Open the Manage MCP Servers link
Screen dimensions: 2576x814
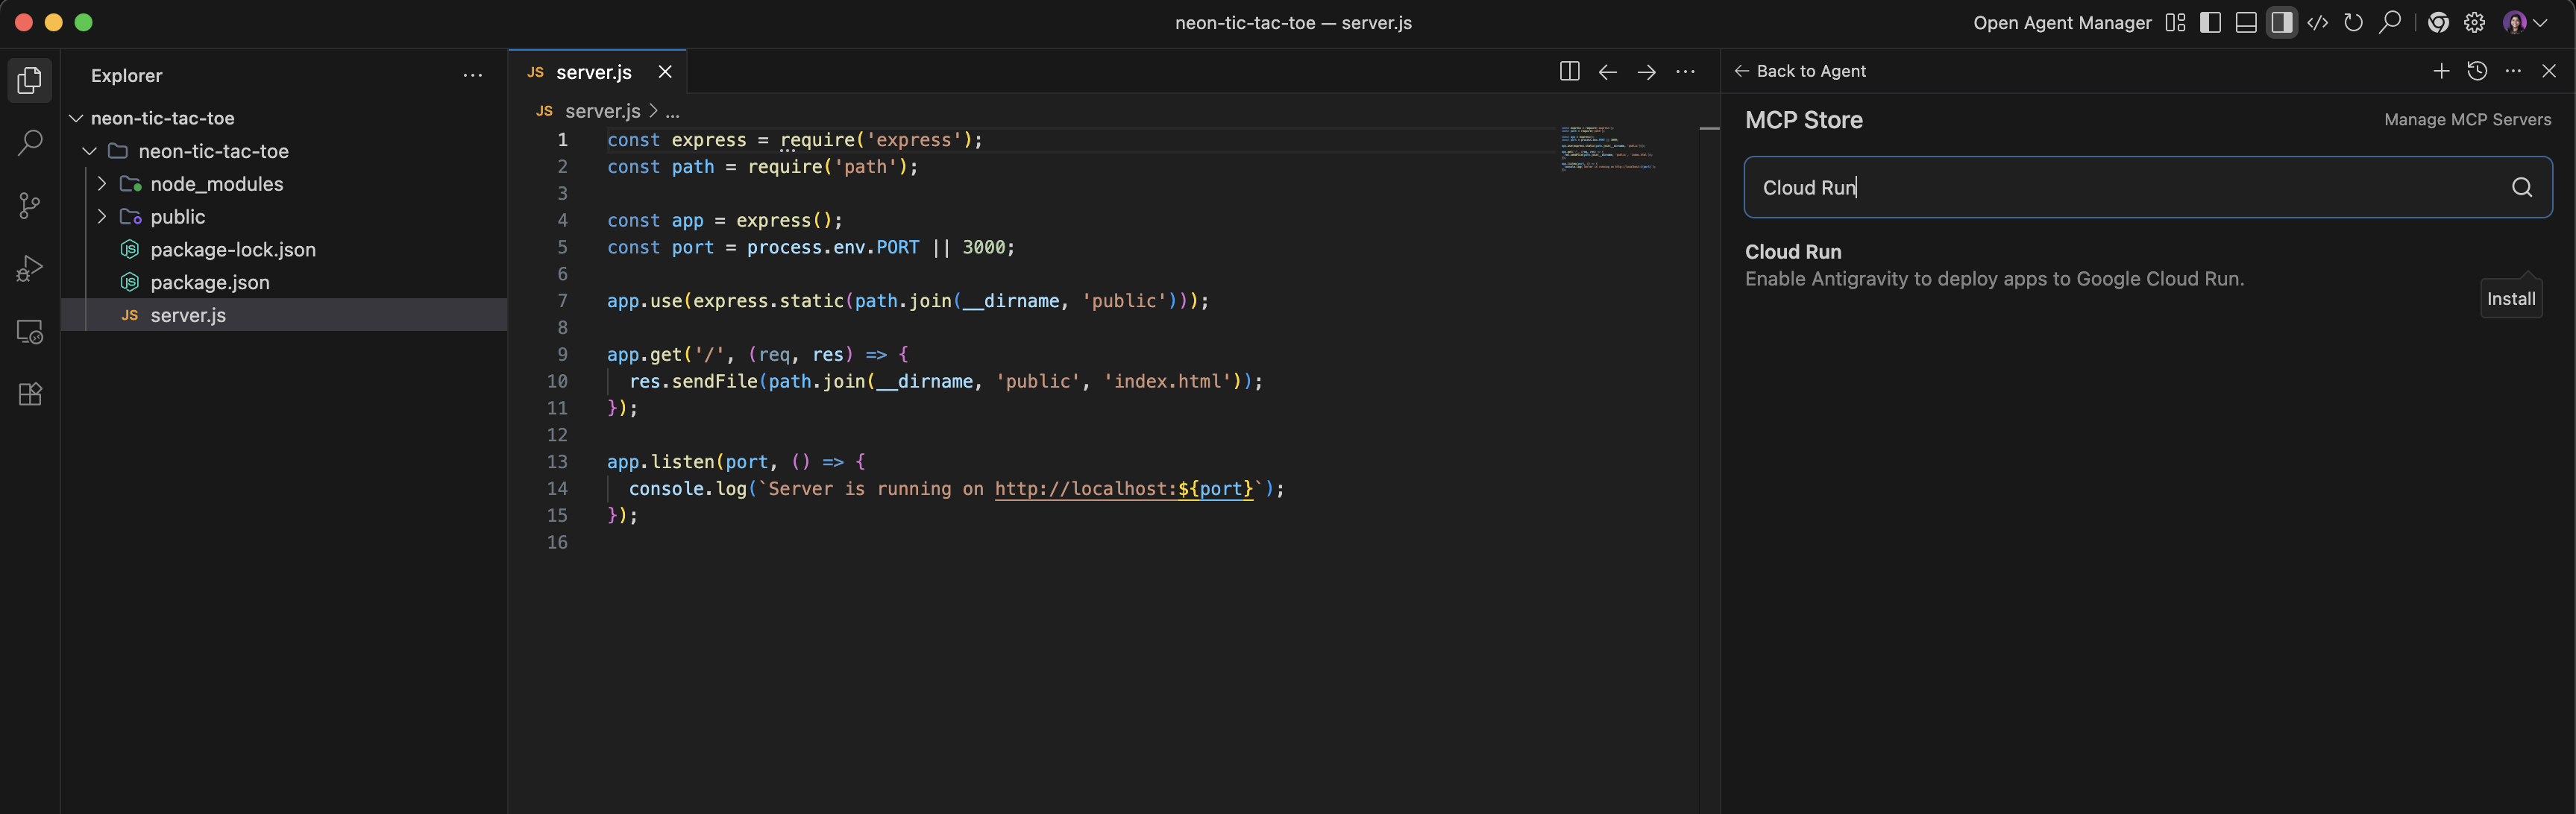click(x=2468, y=119)
